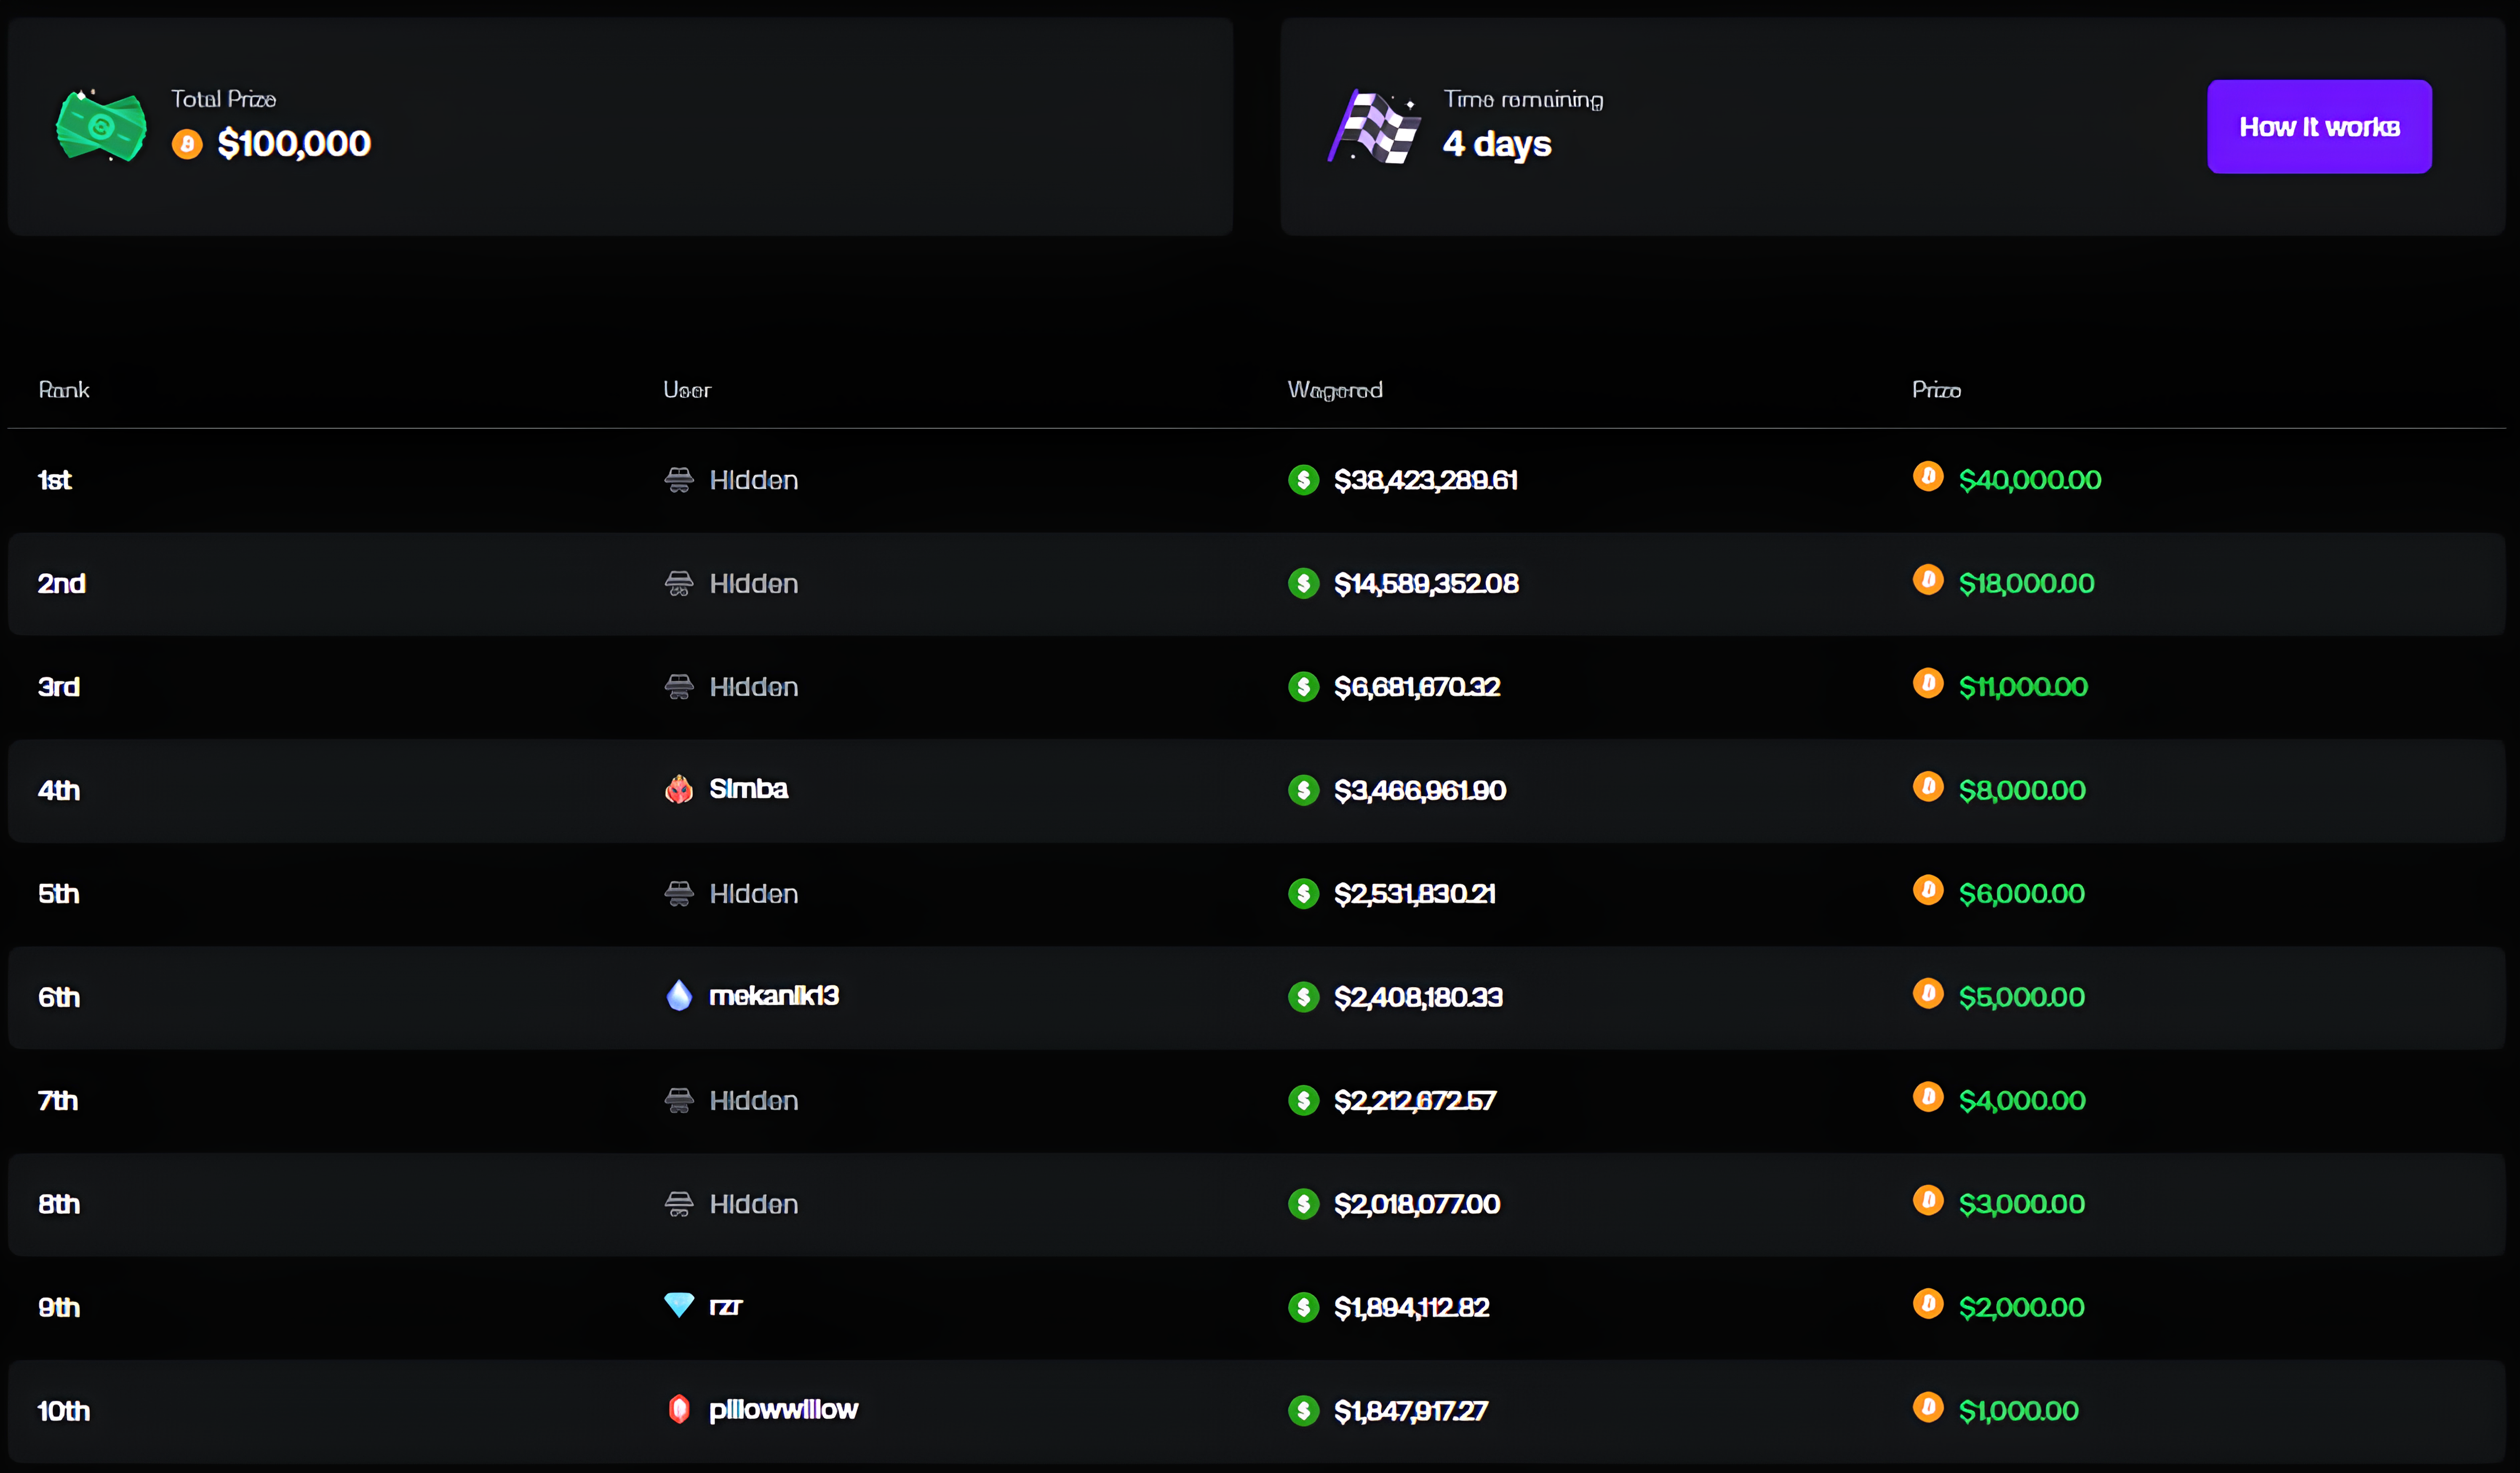Click the green dollar icon beside $38,423,289.61

pos(1303,480)
